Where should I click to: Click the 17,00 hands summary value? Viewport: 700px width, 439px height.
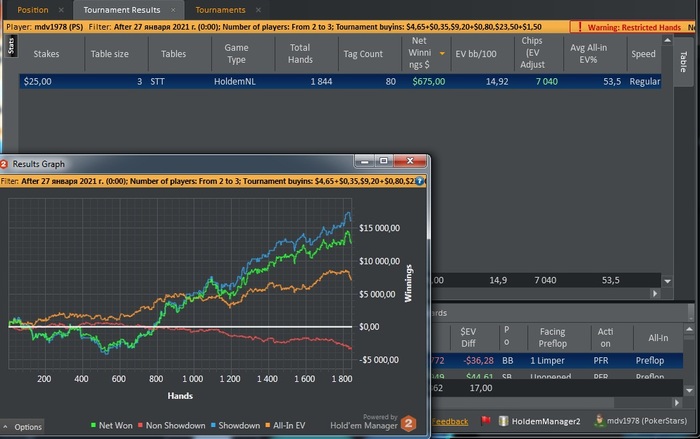(481, 388)
